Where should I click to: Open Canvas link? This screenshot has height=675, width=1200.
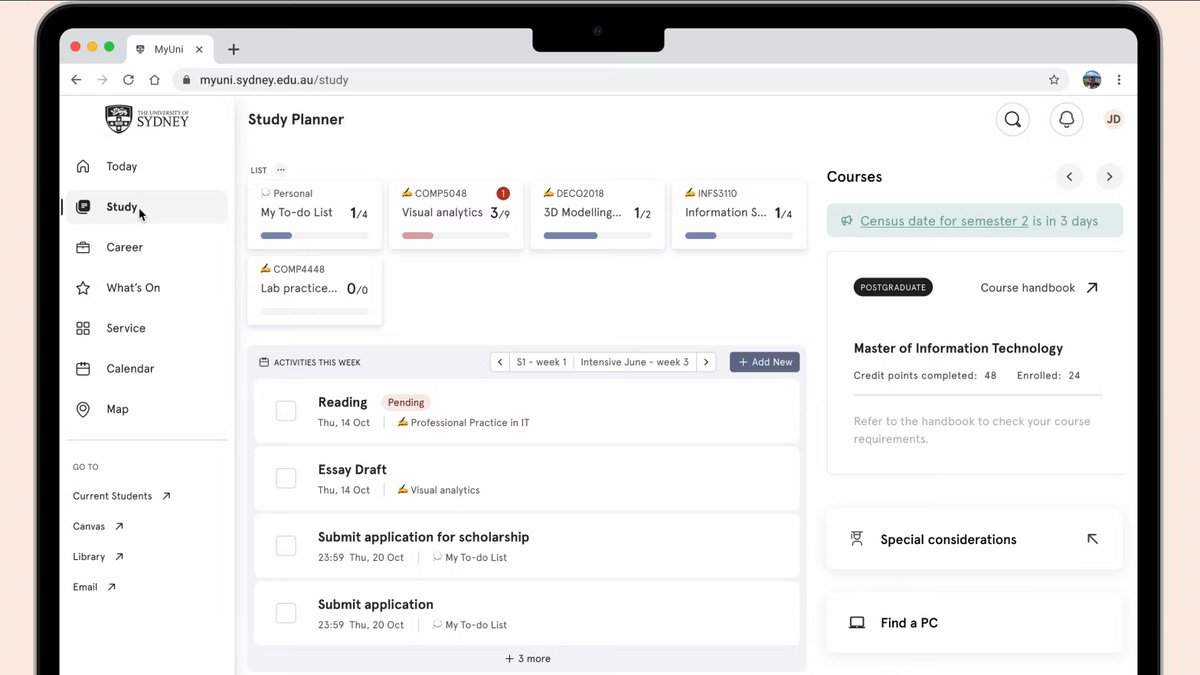coord(98,526)
